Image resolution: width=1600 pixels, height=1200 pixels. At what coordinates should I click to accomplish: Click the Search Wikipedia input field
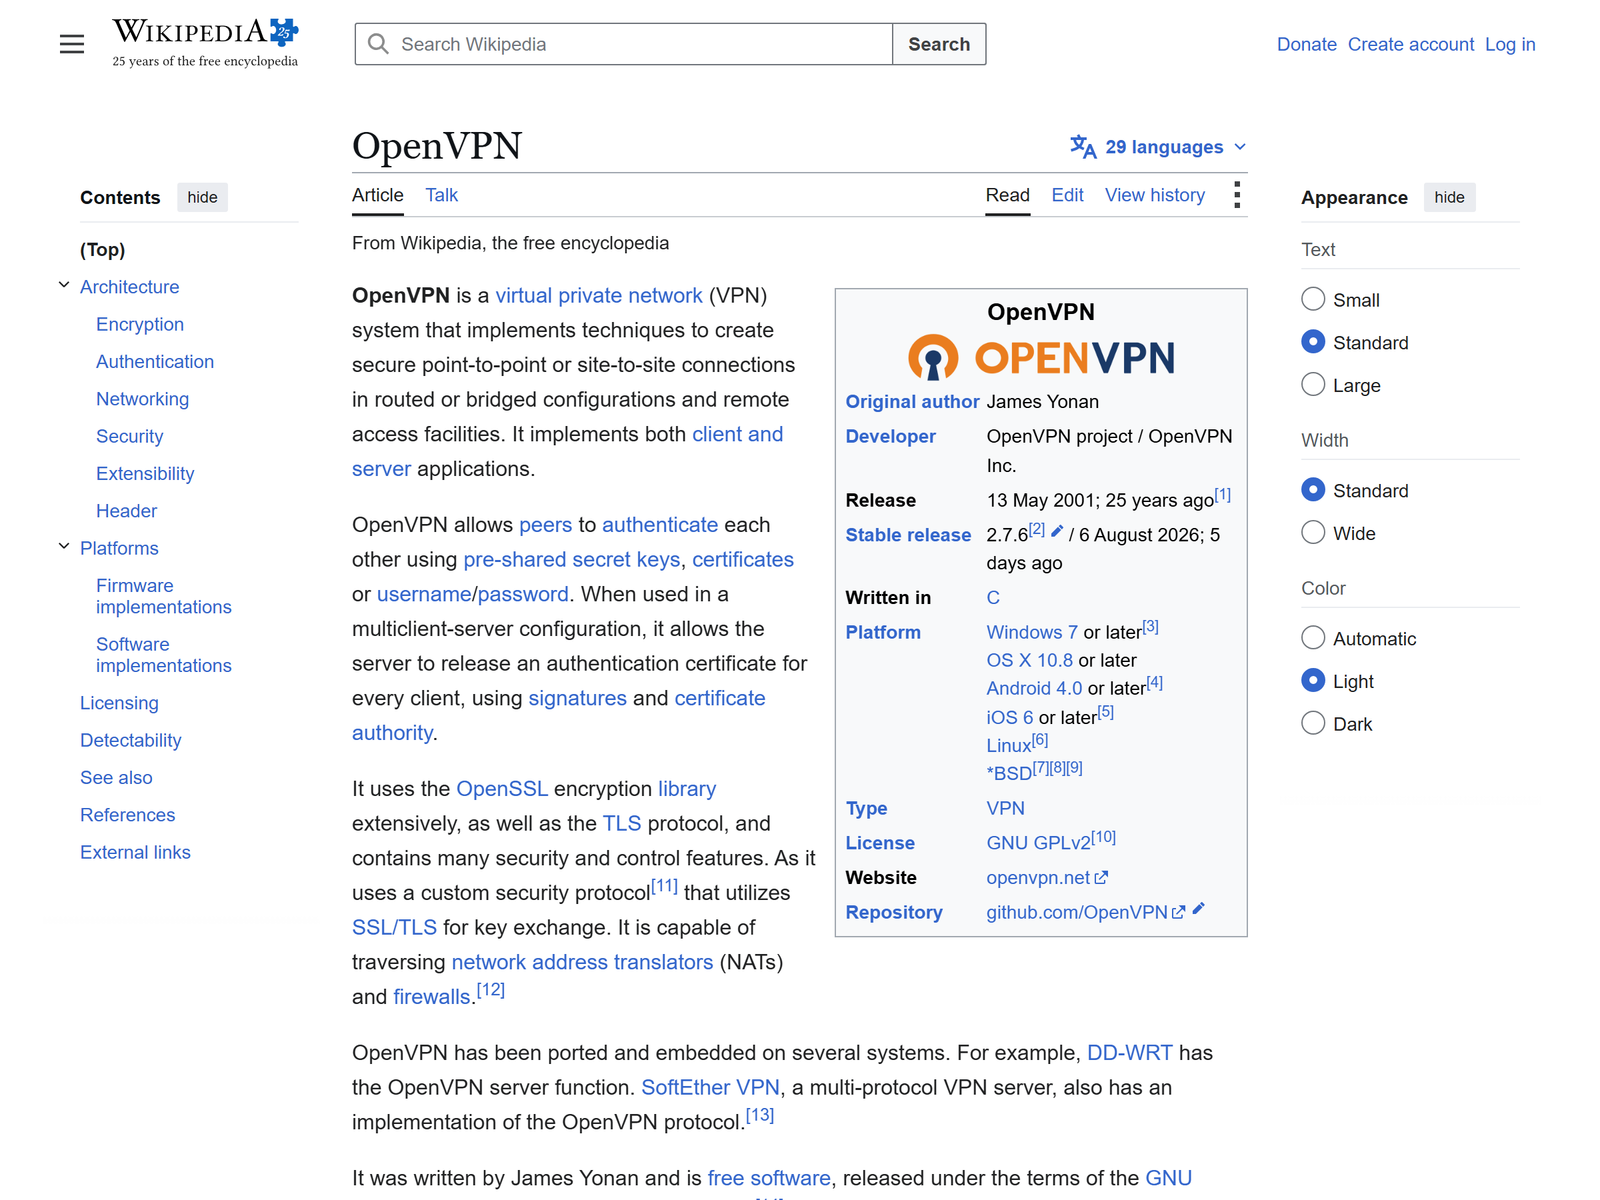click(x=624, y=44)
